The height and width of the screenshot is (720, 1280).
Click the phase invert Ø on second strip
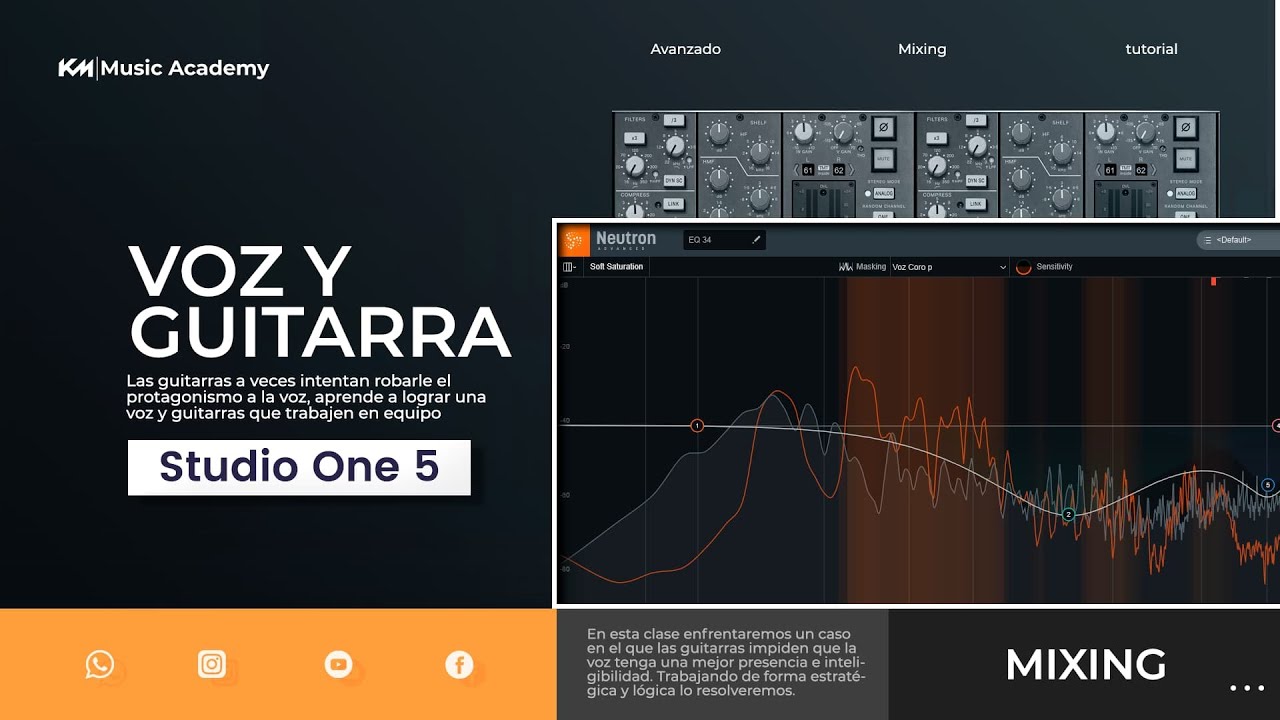click(x=1186, y=127)
